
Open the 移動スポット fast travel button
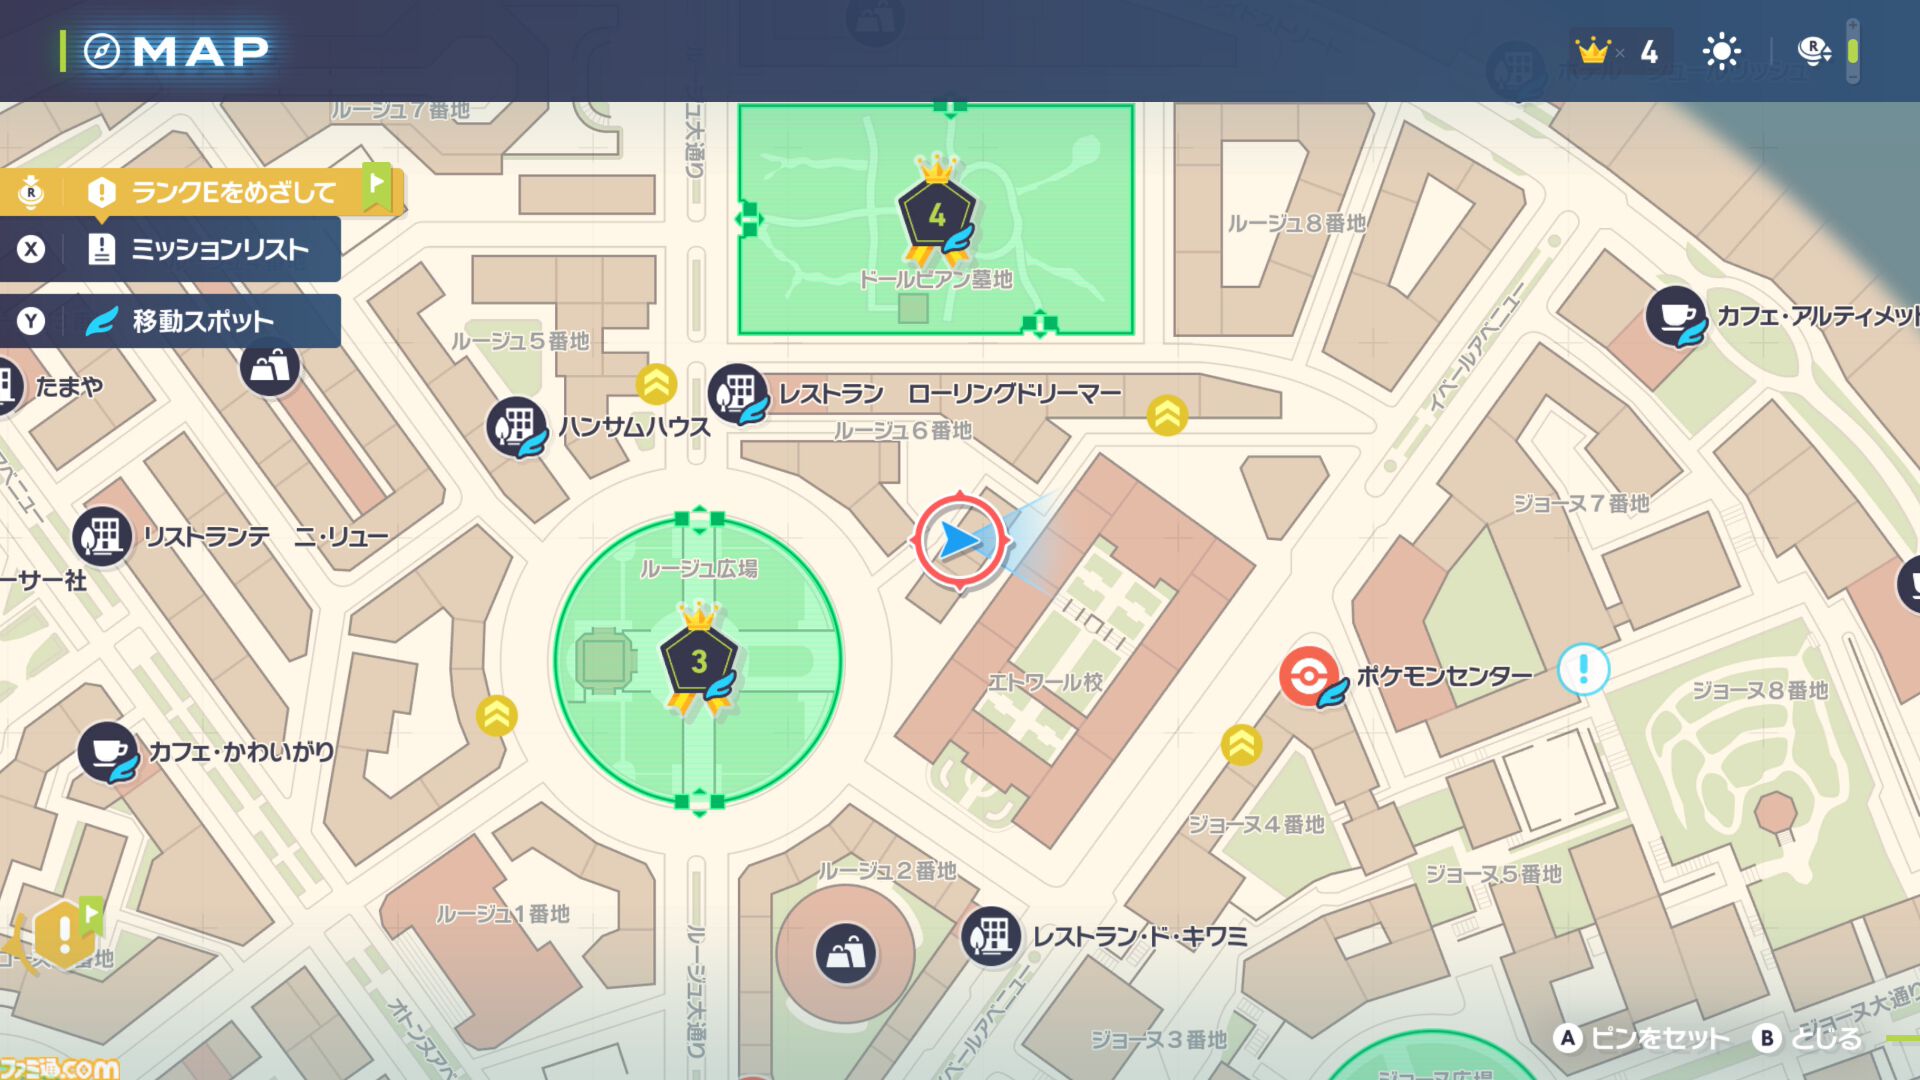(170, 321)
